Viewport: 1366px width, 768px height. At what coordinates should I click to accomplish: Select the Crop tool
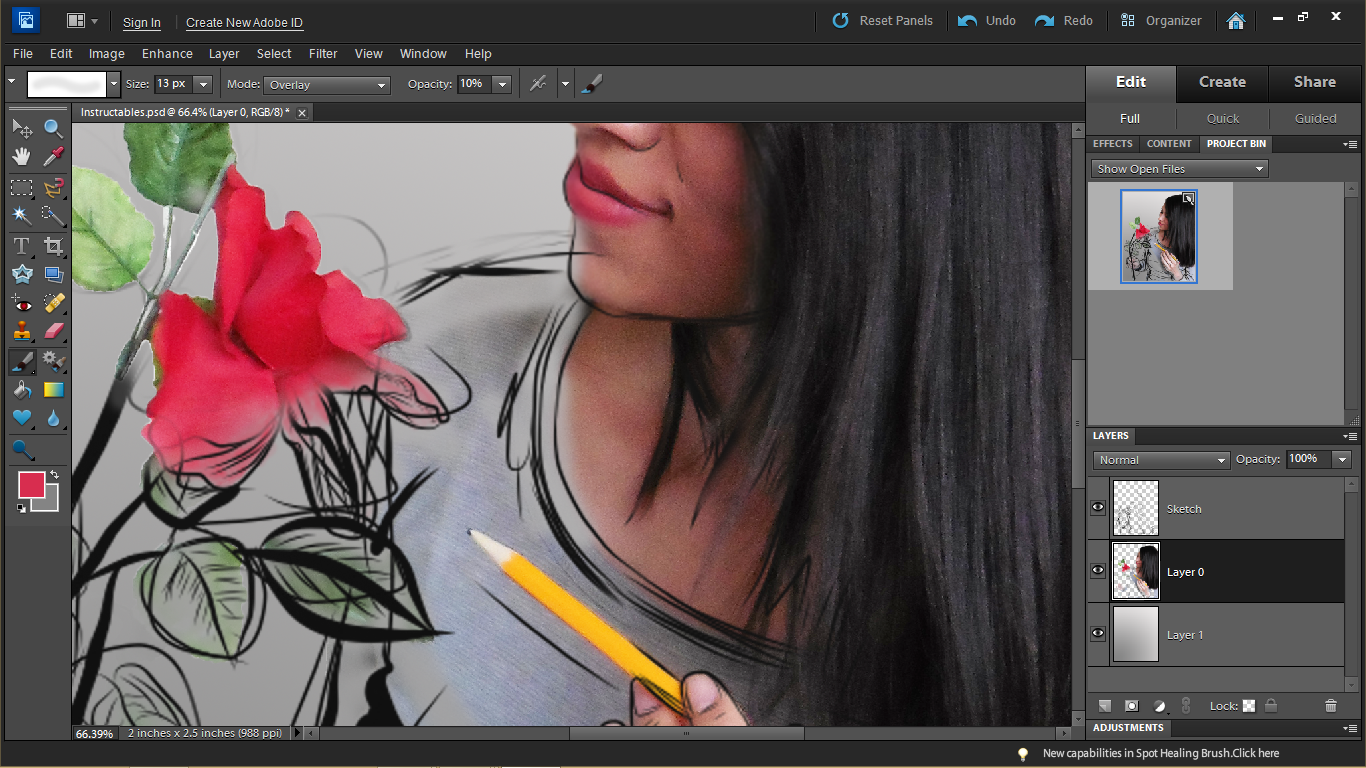(x=54, y=245)
